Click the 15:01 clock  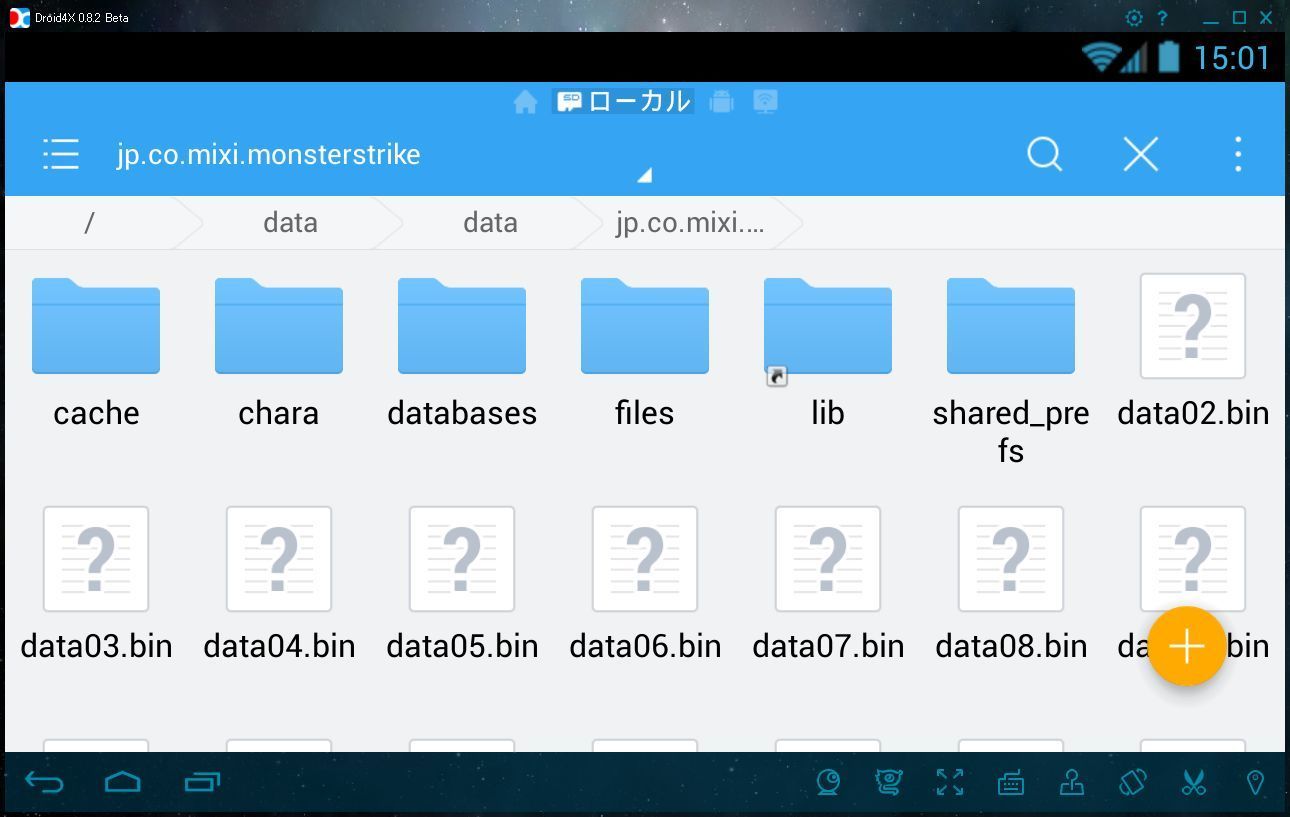tap(1232, 57)
